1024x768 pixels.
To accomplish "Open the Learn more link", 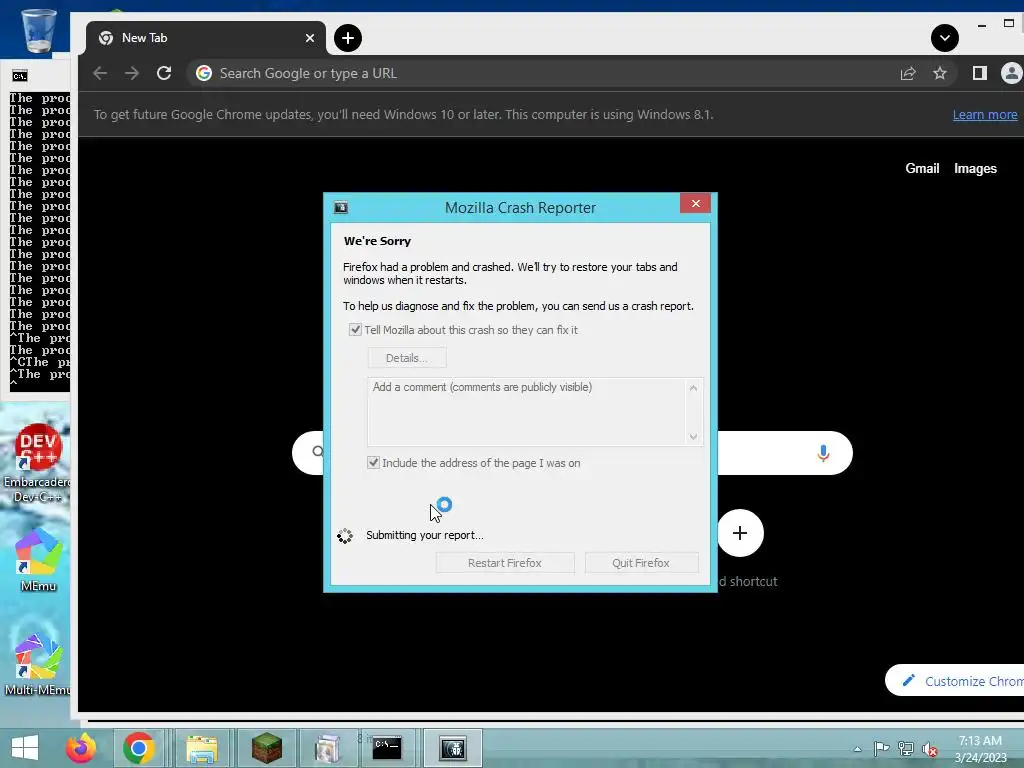I will pos(985,115).
